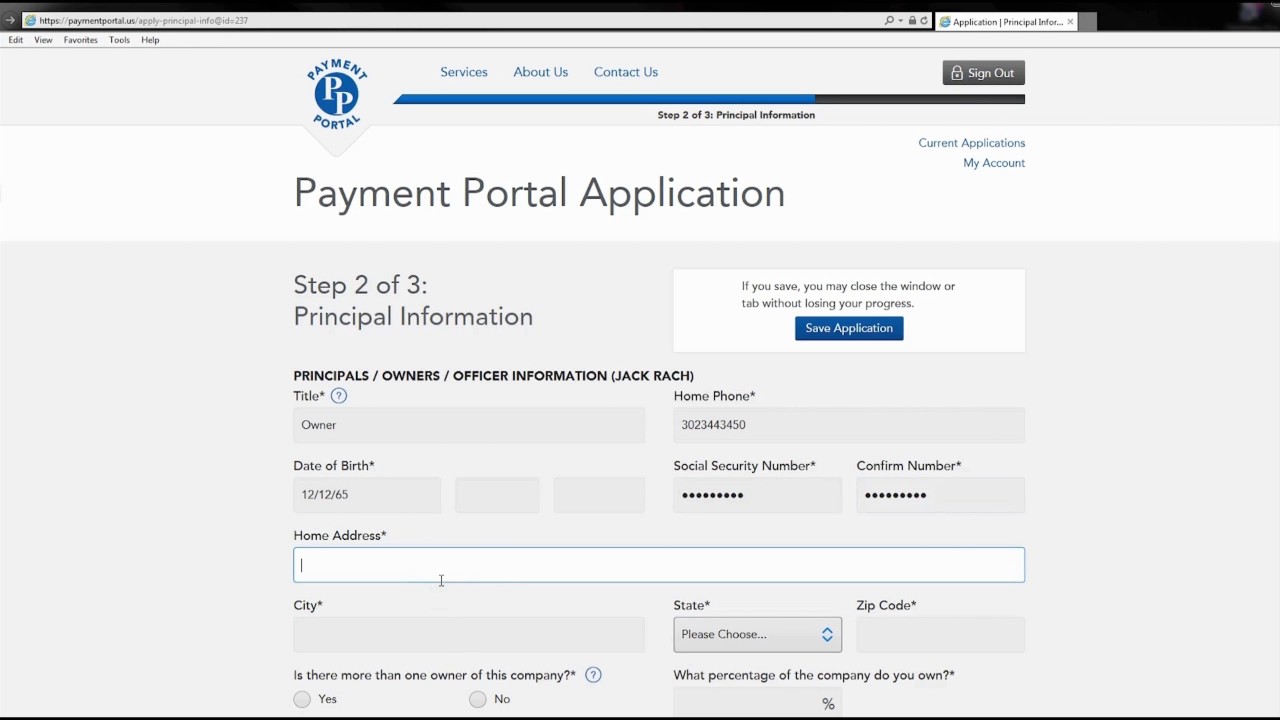
Task: Click the Payment Portal logo
Action: tap(337, 95)
